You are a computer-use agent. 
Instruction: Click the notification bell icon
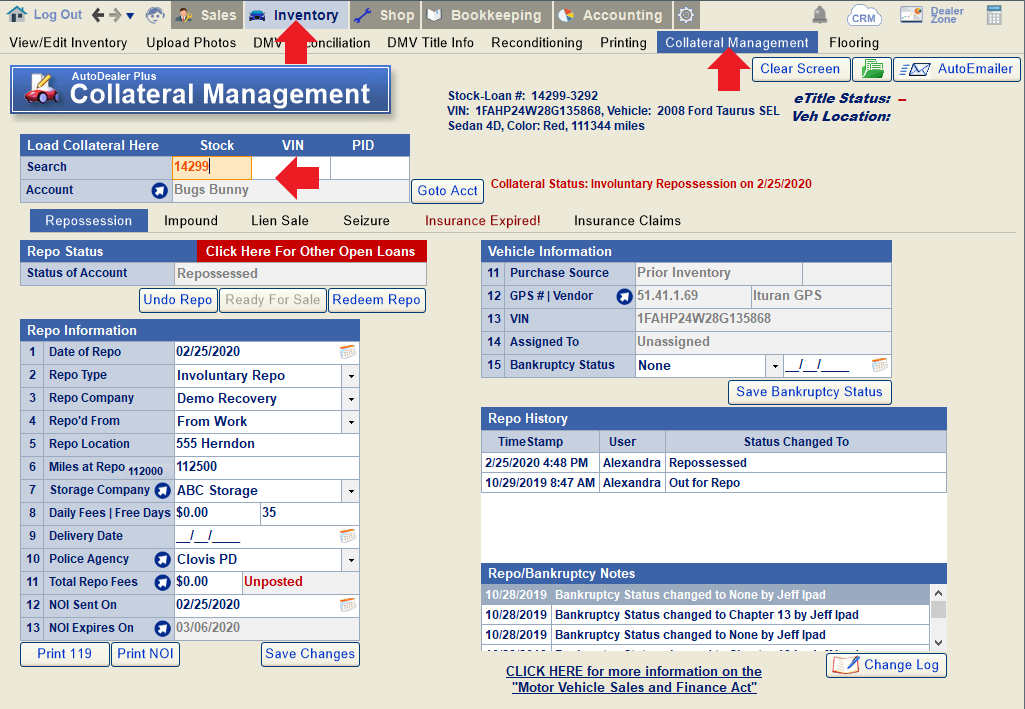click(819, 15)
